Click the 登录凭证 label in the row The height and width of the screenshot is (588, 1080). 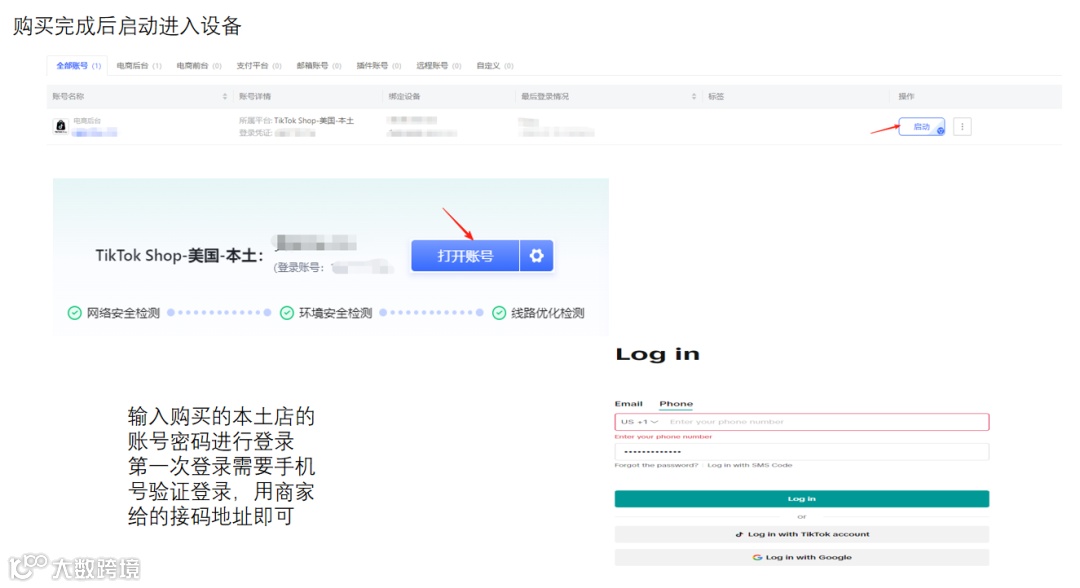[x=255, y=133]
